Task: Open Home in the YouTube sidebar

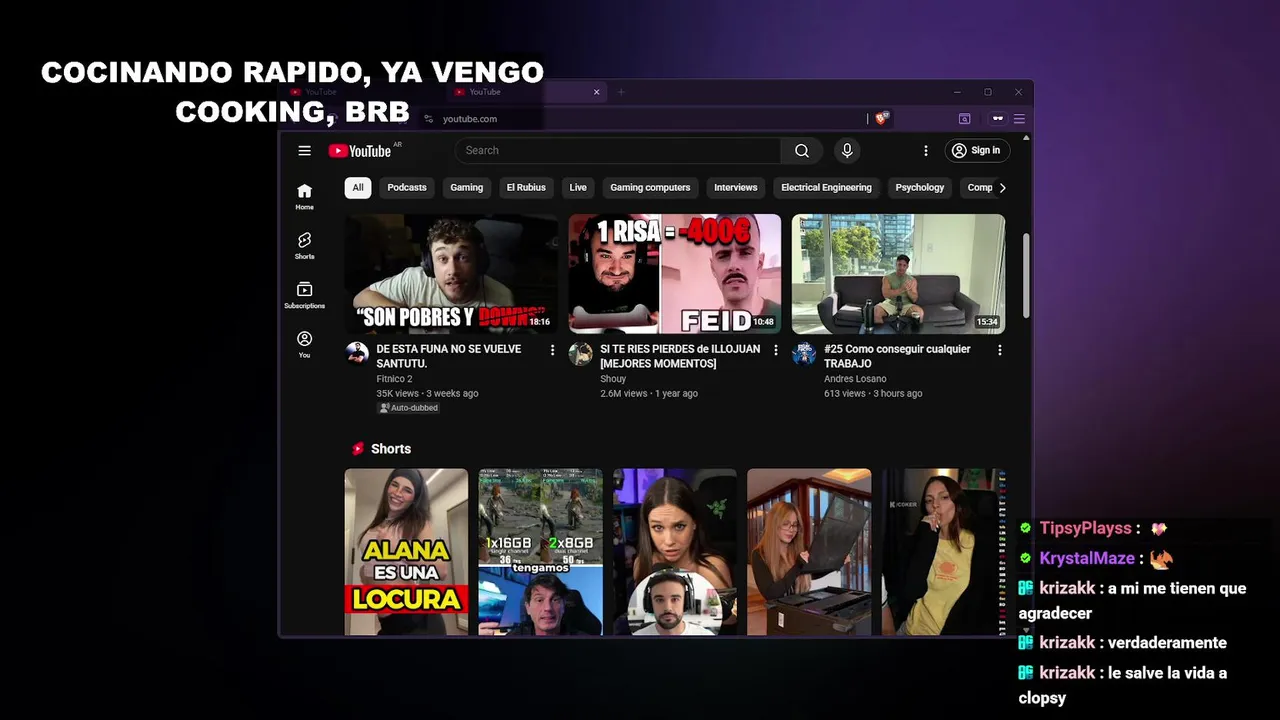Action: click(304, 197)
